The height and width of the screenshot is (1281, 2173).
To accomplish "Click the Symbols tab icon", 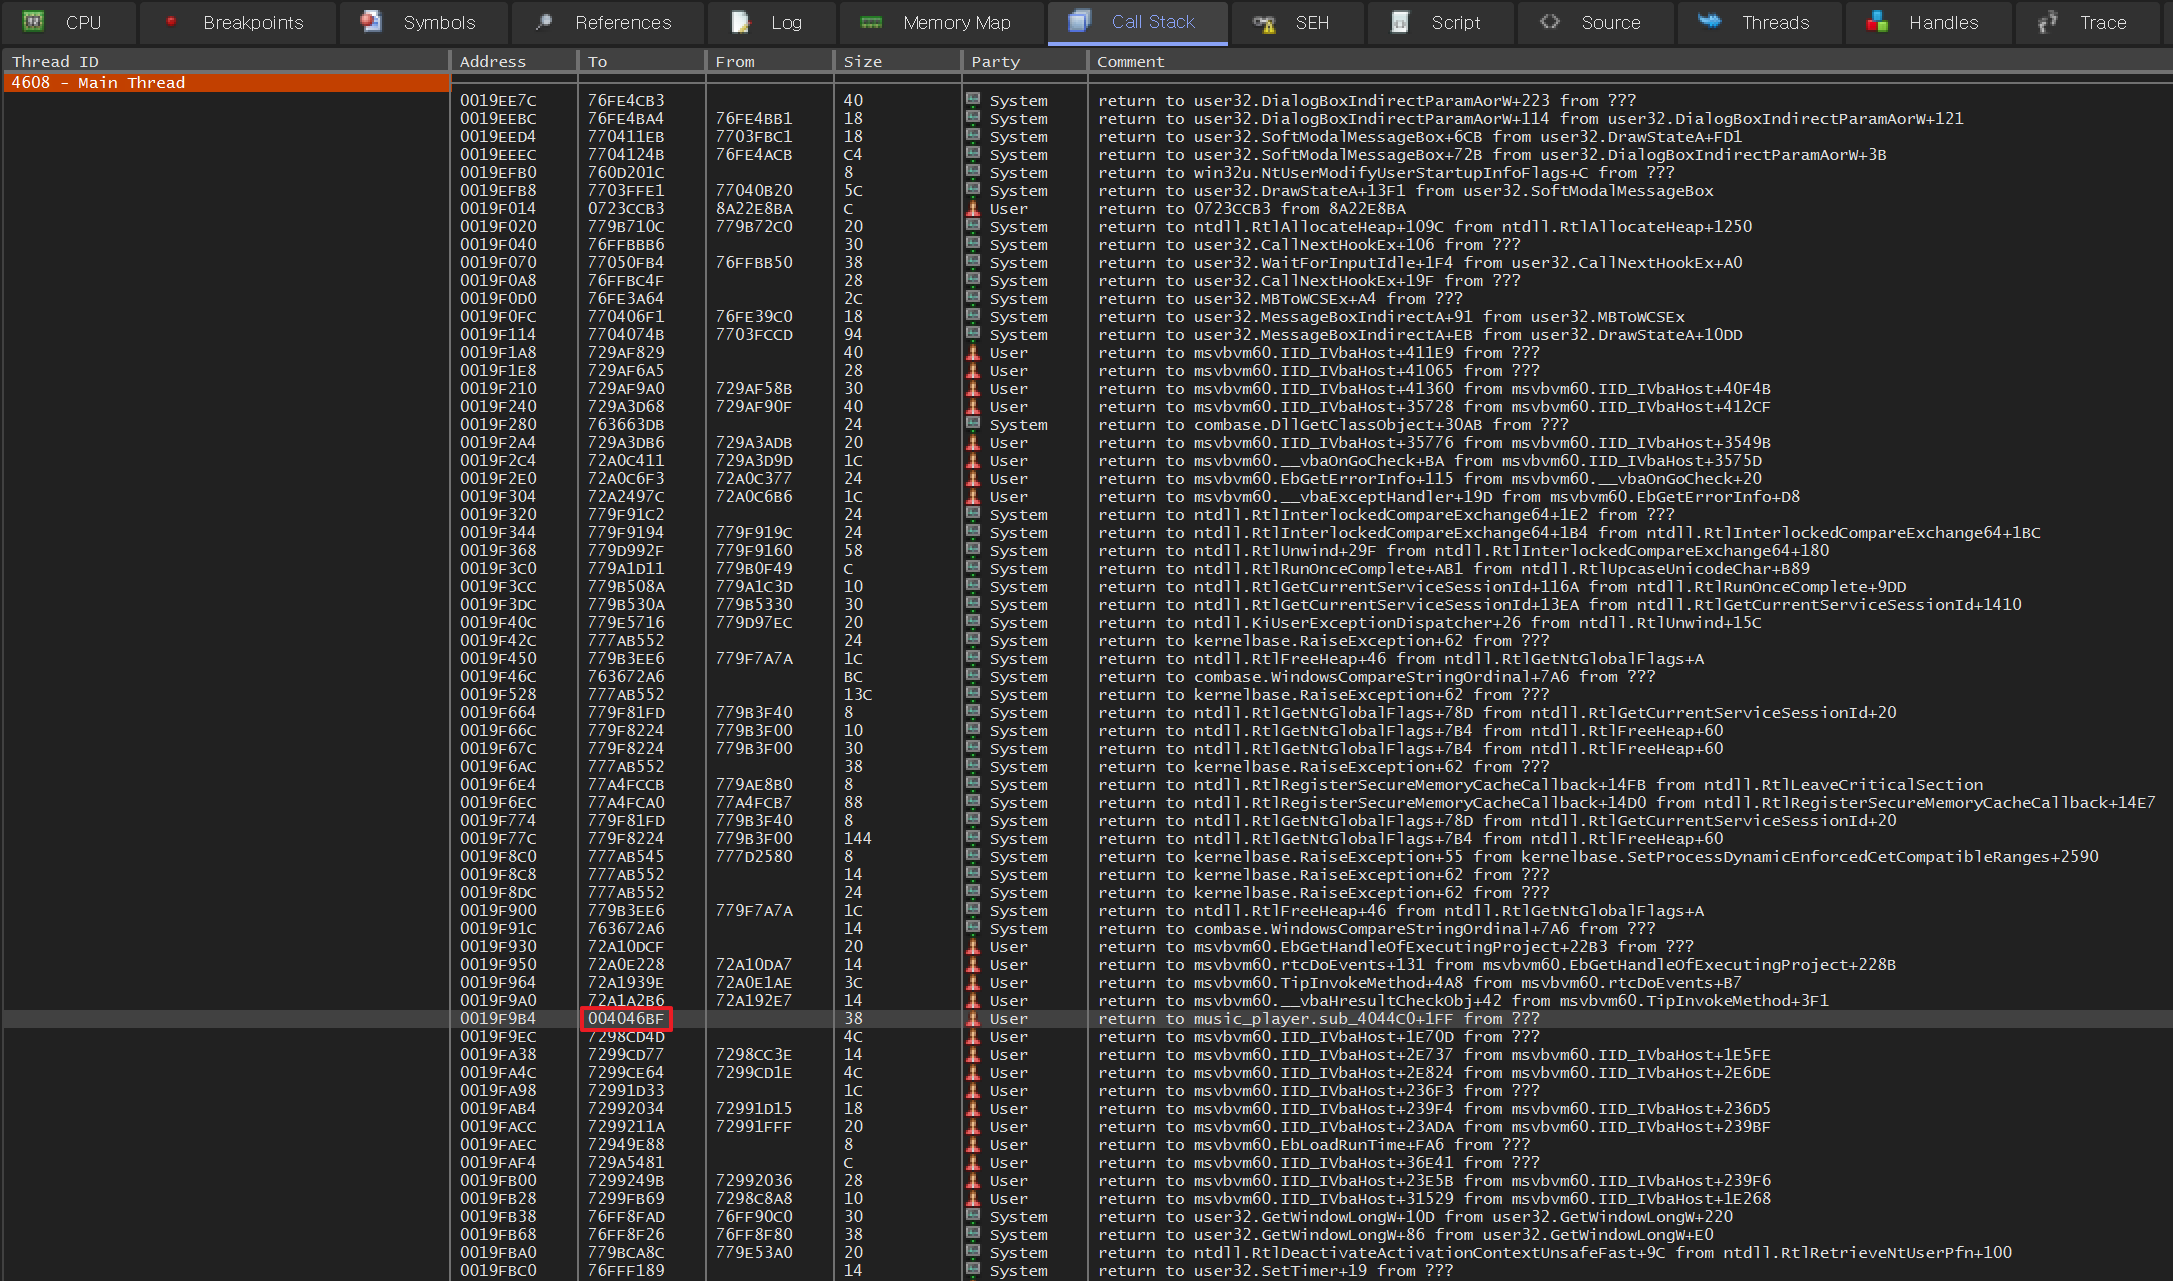I will pos(371,21).
